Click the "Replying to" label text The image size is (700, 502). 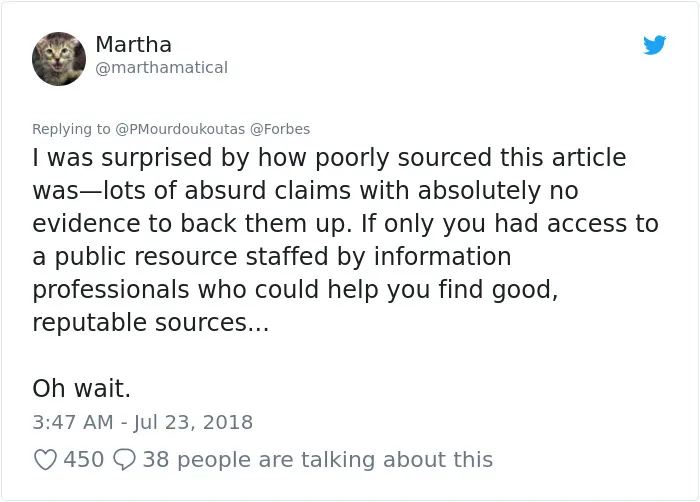coord(71,129)
